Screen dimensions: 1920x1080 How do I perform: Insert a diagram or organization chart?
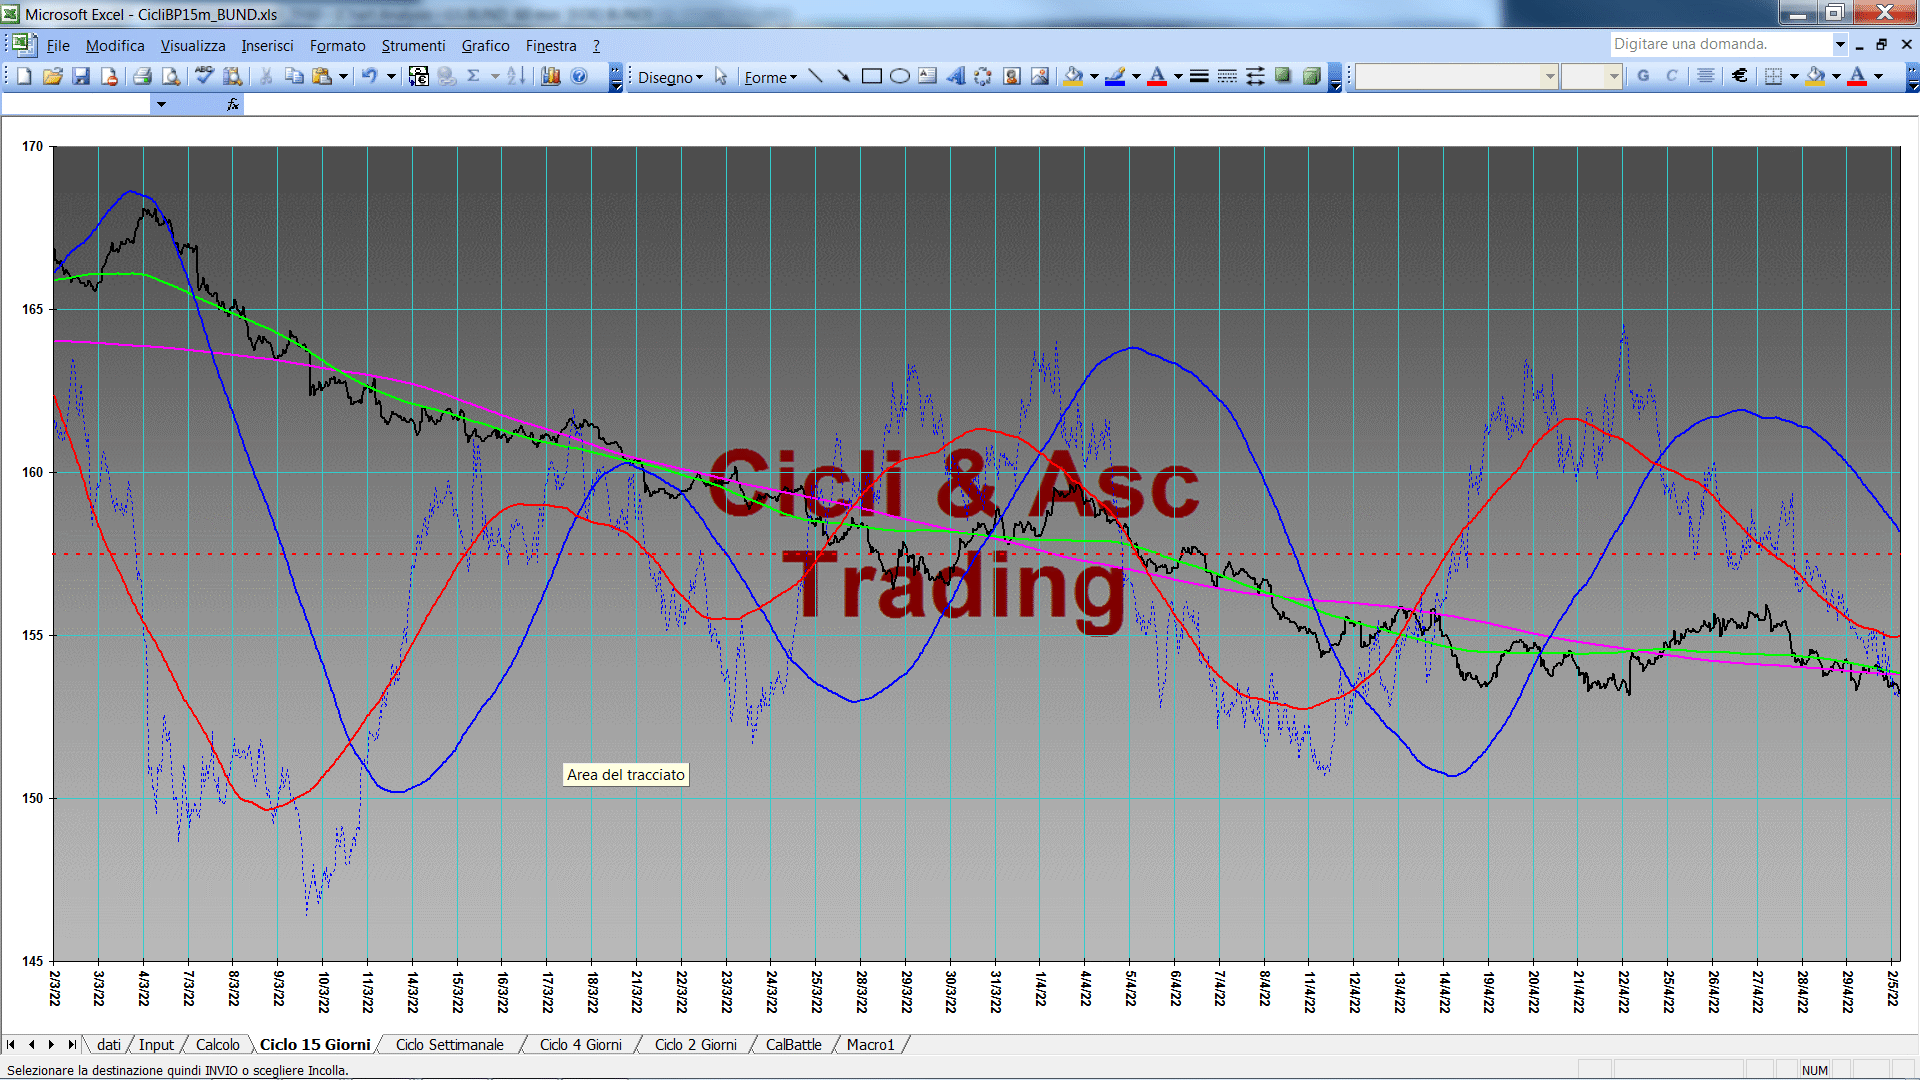click(x=983, y=76)
